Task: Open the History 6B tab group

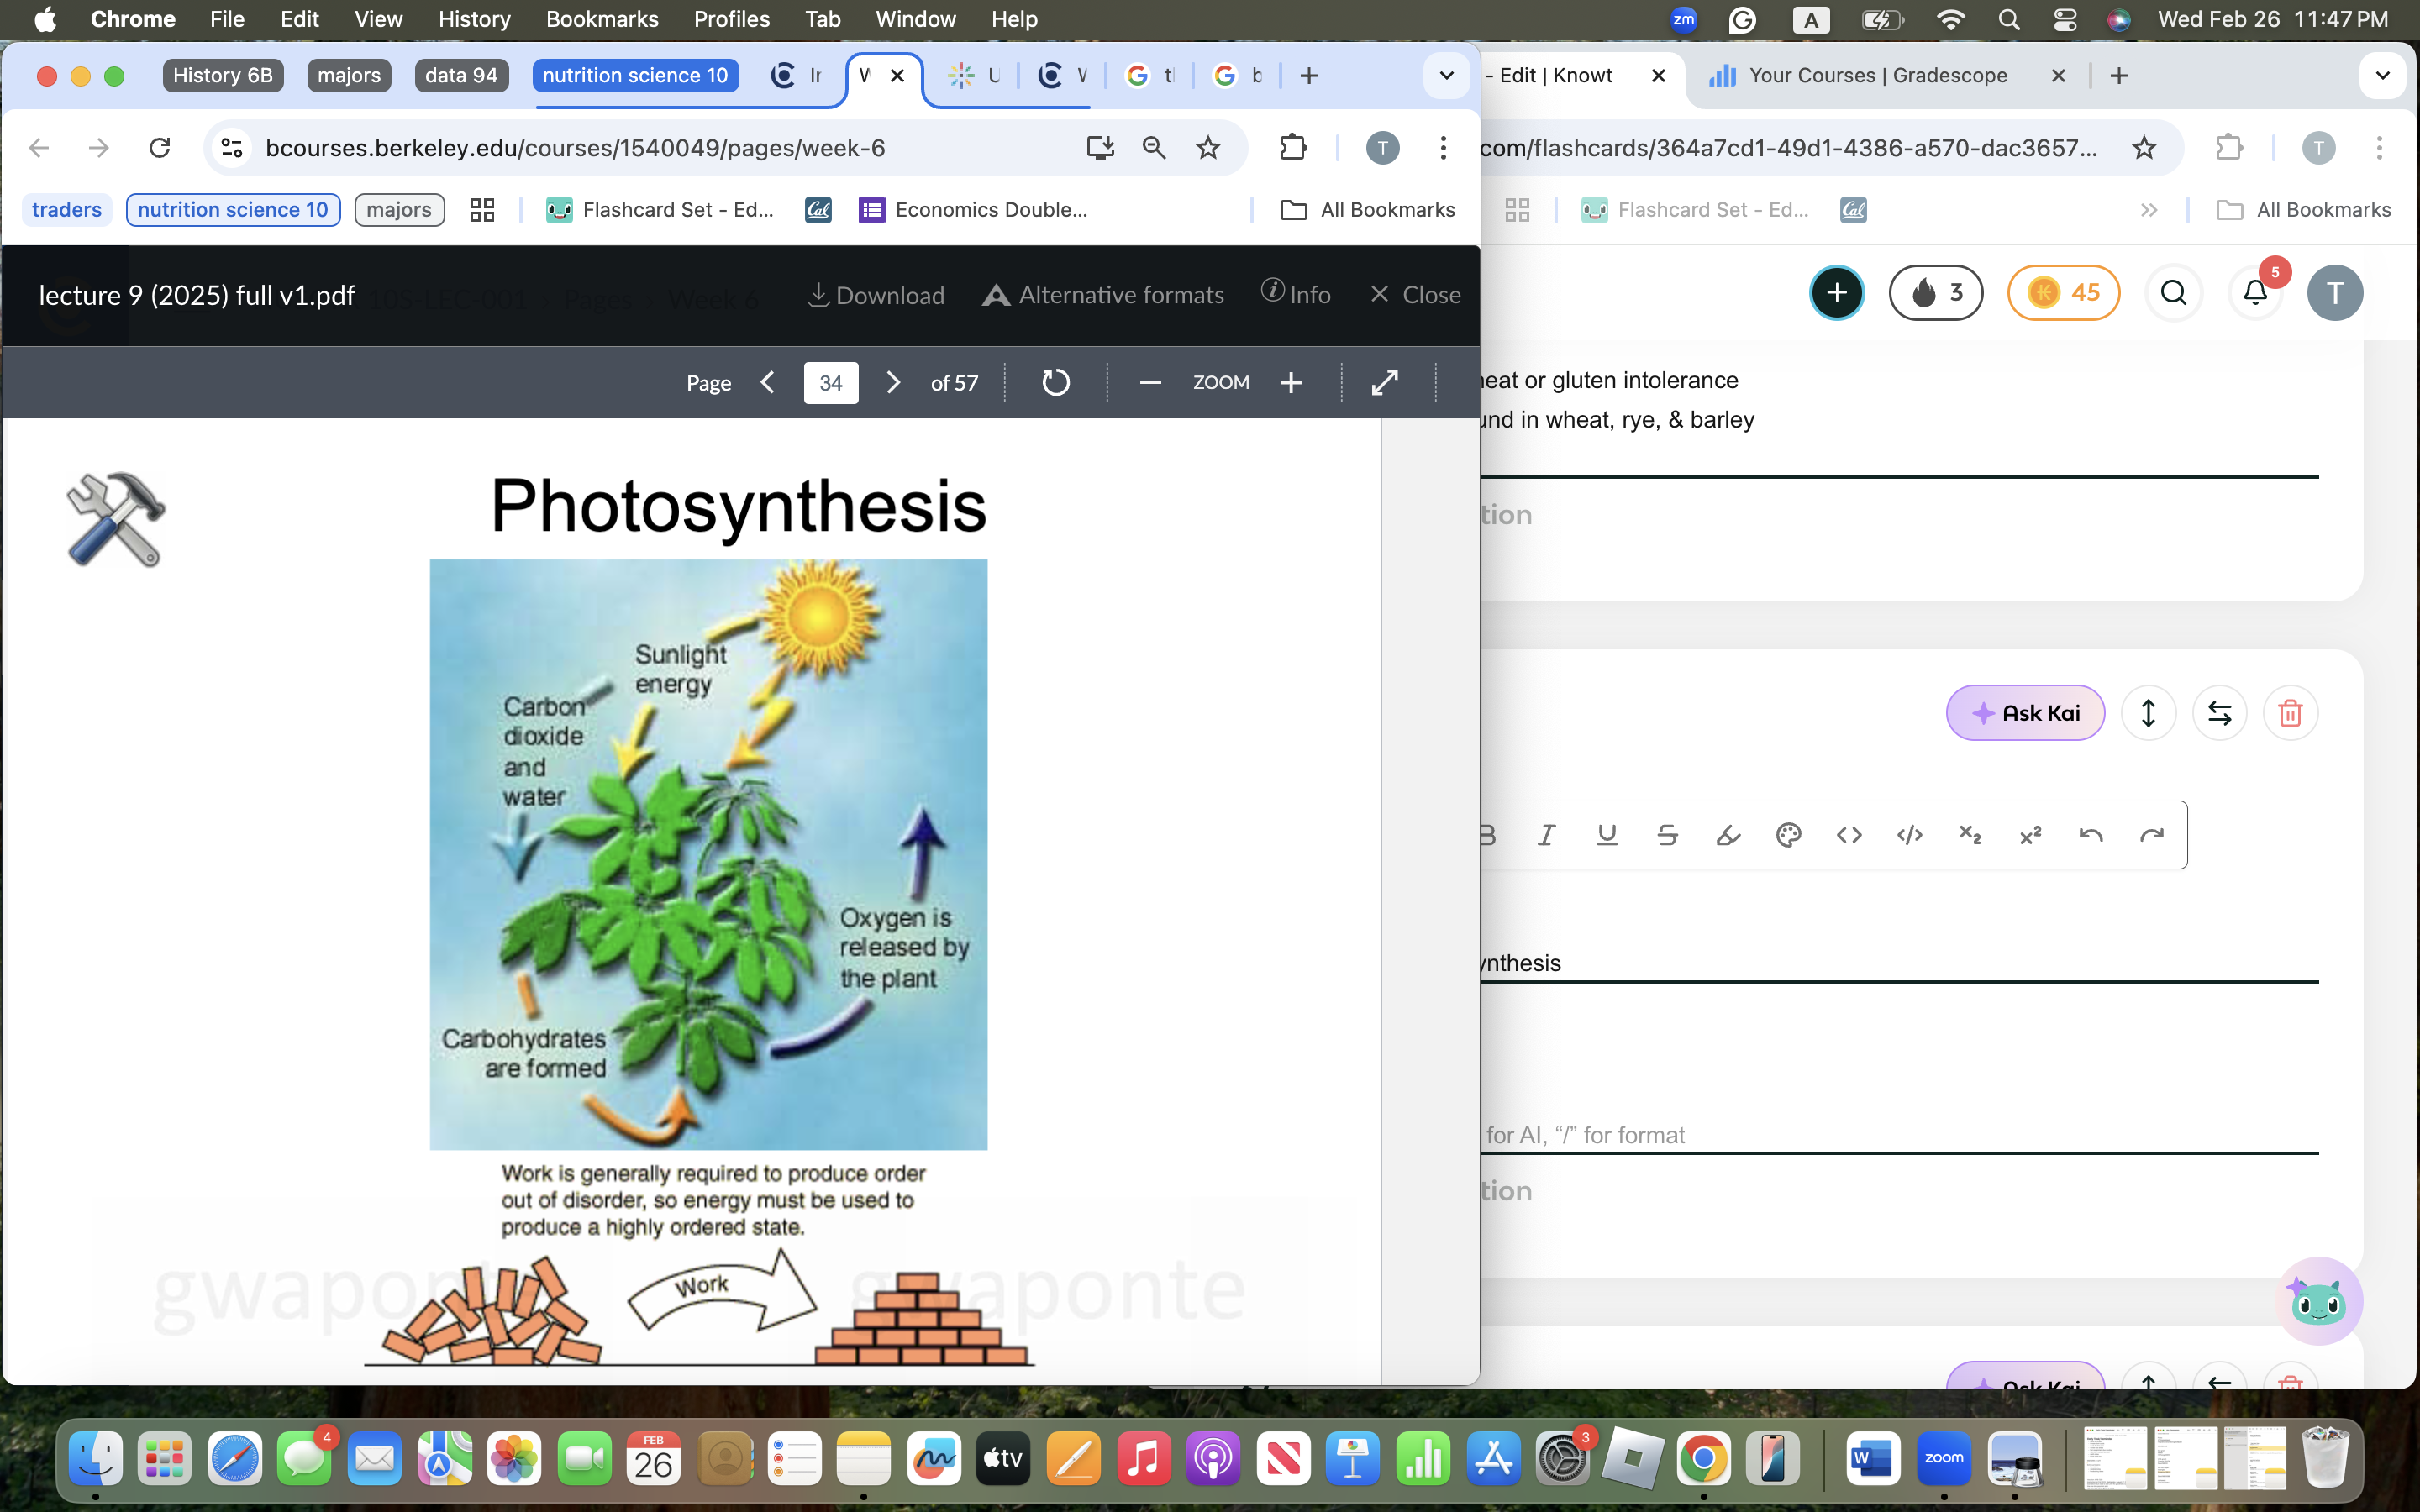Action: (223, 75)
